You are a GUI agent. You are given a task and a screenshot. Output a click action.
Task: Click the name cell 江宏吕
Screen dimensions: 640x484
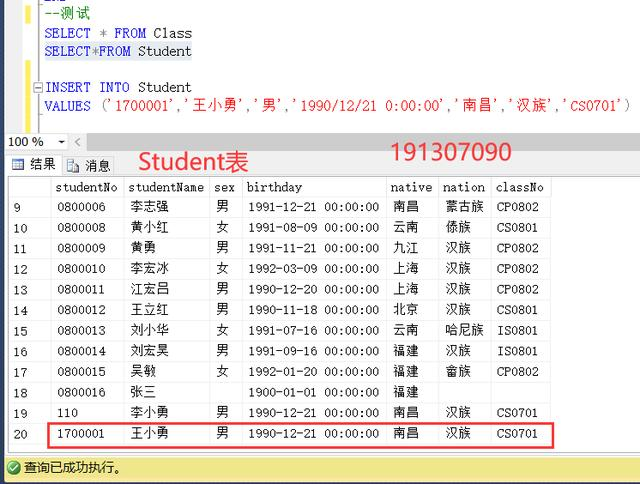point(166,289)
